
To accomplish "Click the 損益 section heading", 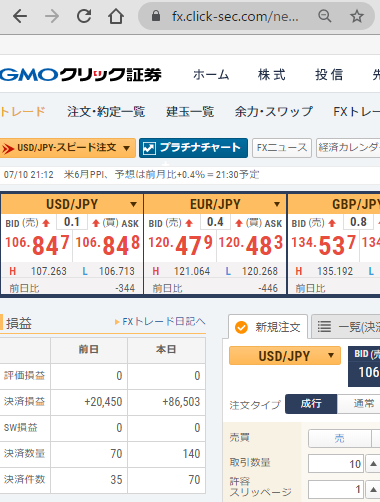I will (x=19, y=323).
